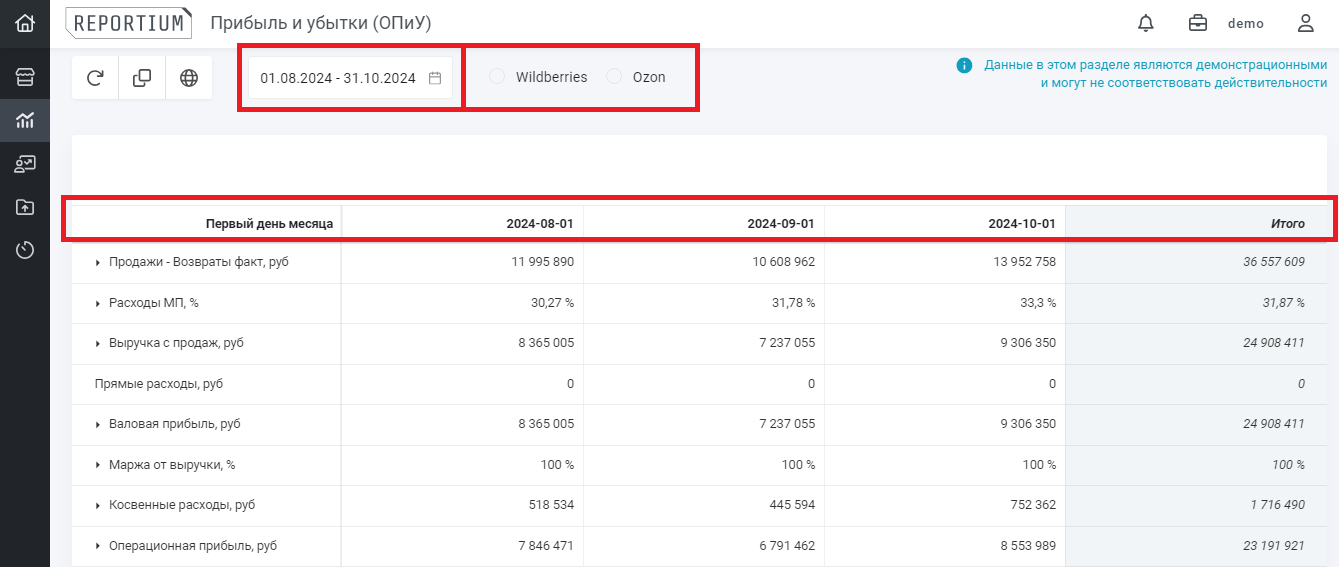Select the Ozon radio button
The image size is (1339, 567).
click(614, 77)
